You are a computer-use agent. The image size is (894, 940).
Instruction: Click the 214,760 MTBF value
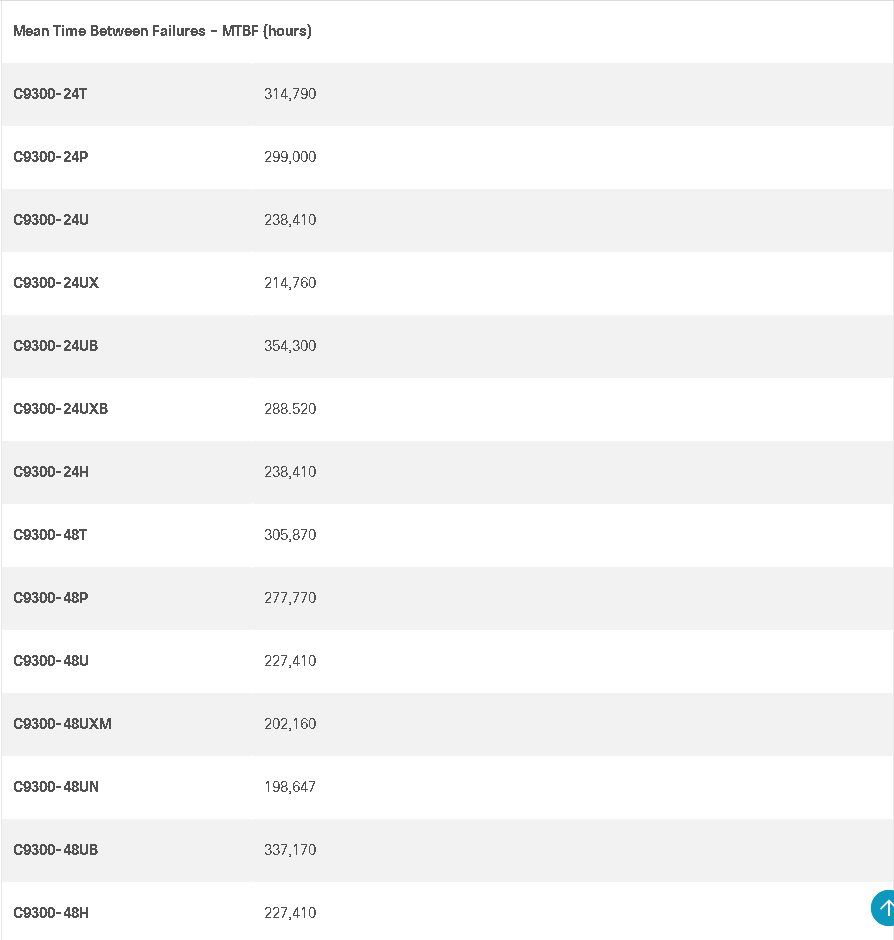coord(290,283)
